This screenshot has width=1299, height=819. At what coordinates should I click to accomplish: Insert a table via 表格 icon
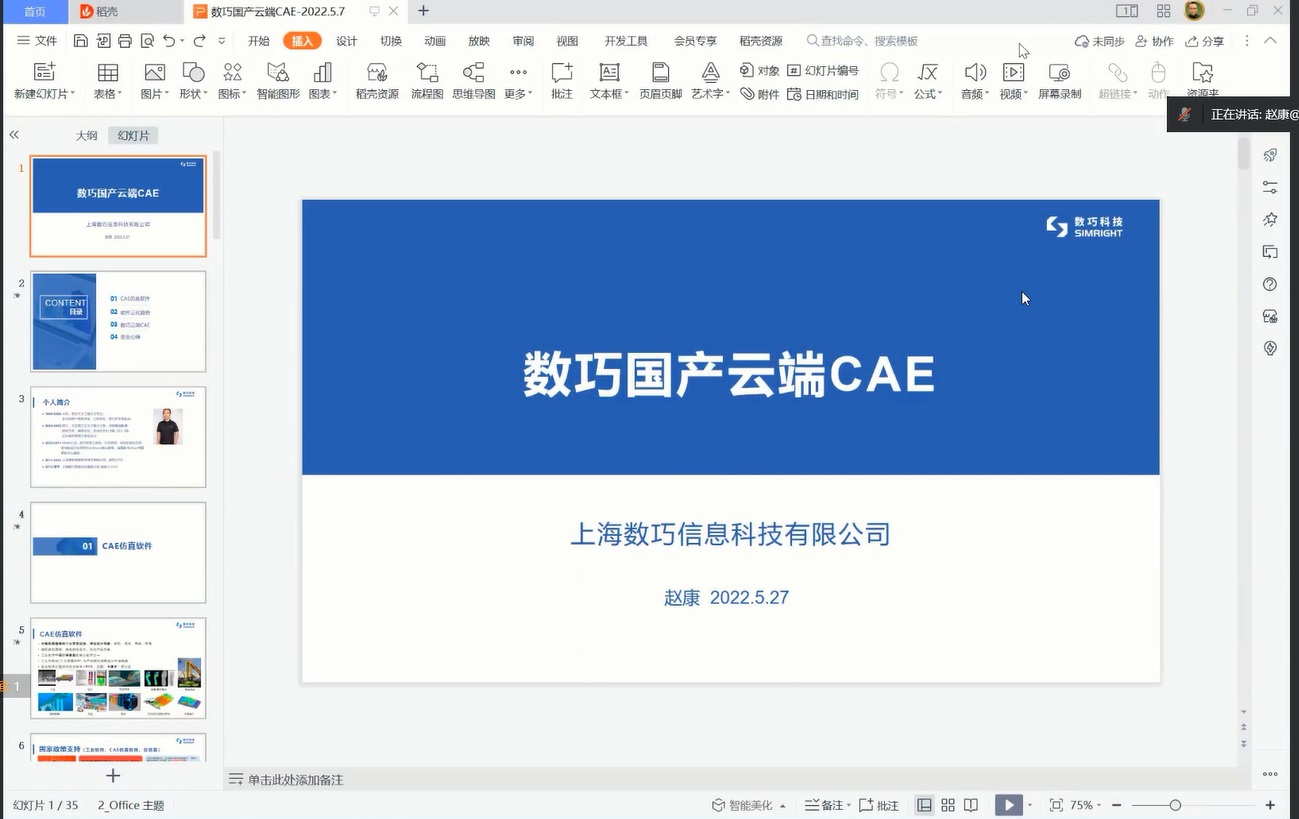point(107,81)
